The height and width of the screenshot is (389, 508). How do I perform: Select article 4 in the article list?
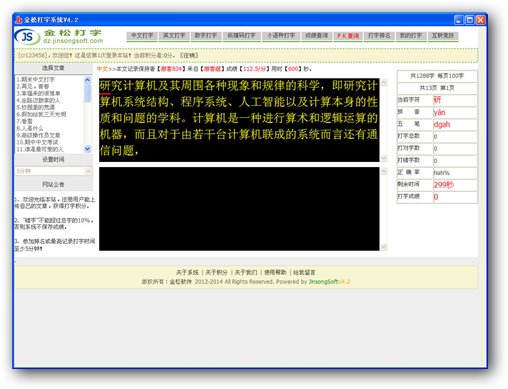tap(38, 100)
